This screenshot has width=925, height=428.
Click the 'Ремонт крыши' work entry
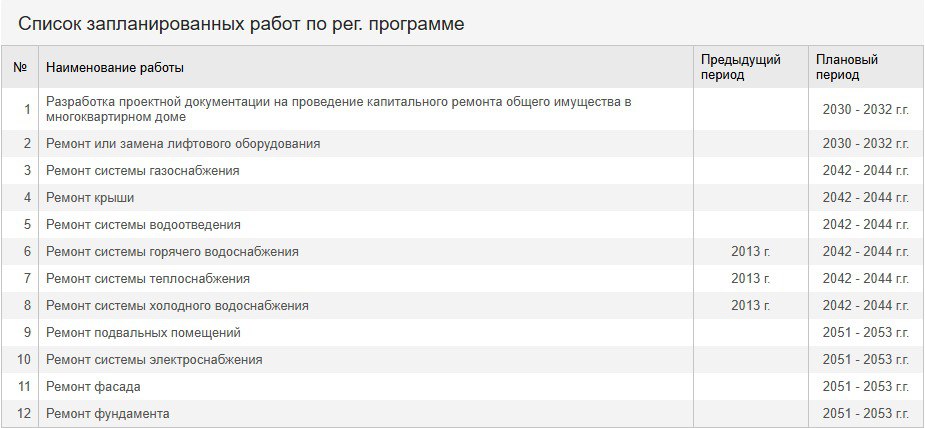click(x=90, y=198)
